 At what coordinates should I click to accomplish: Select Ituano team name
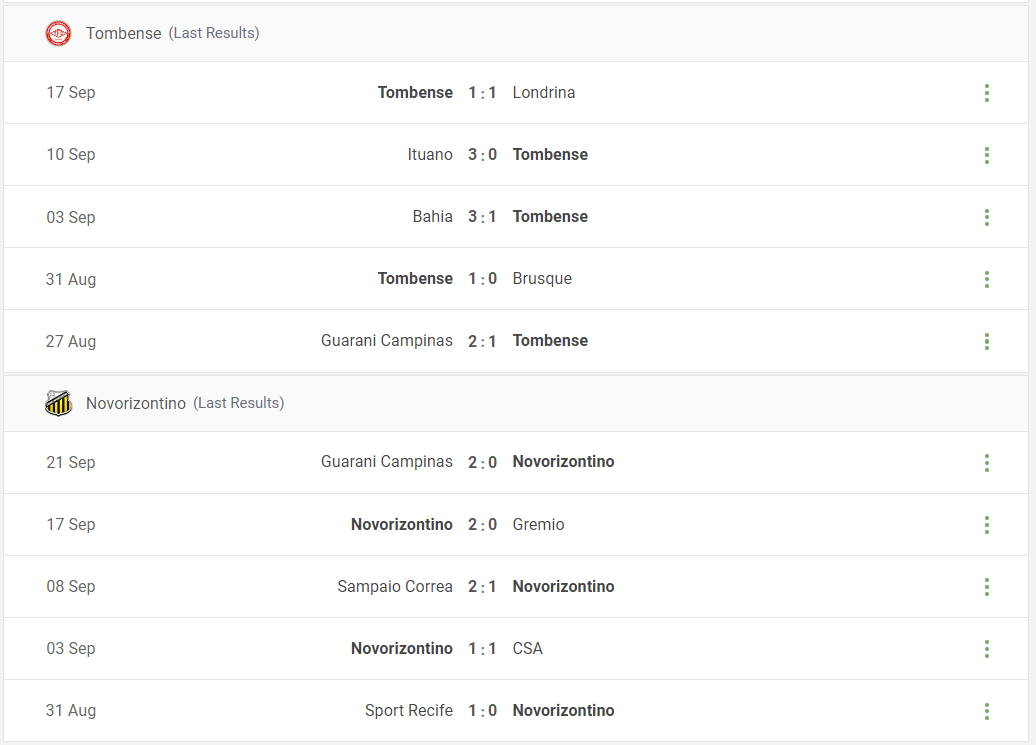[430, 155]
